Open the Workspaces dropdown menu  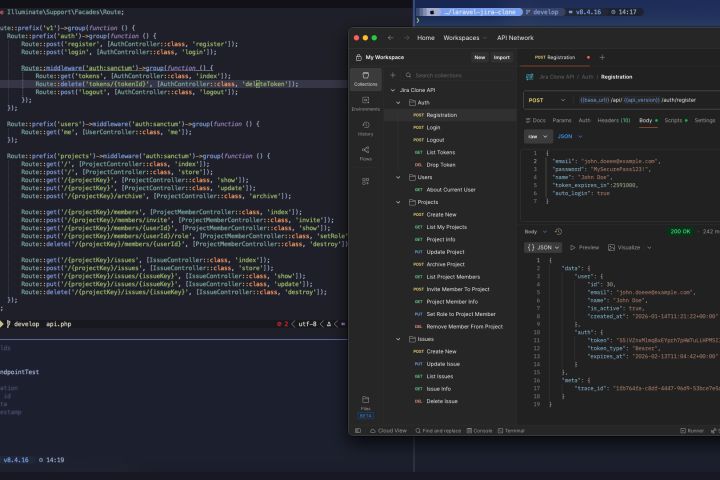point(464,38)
